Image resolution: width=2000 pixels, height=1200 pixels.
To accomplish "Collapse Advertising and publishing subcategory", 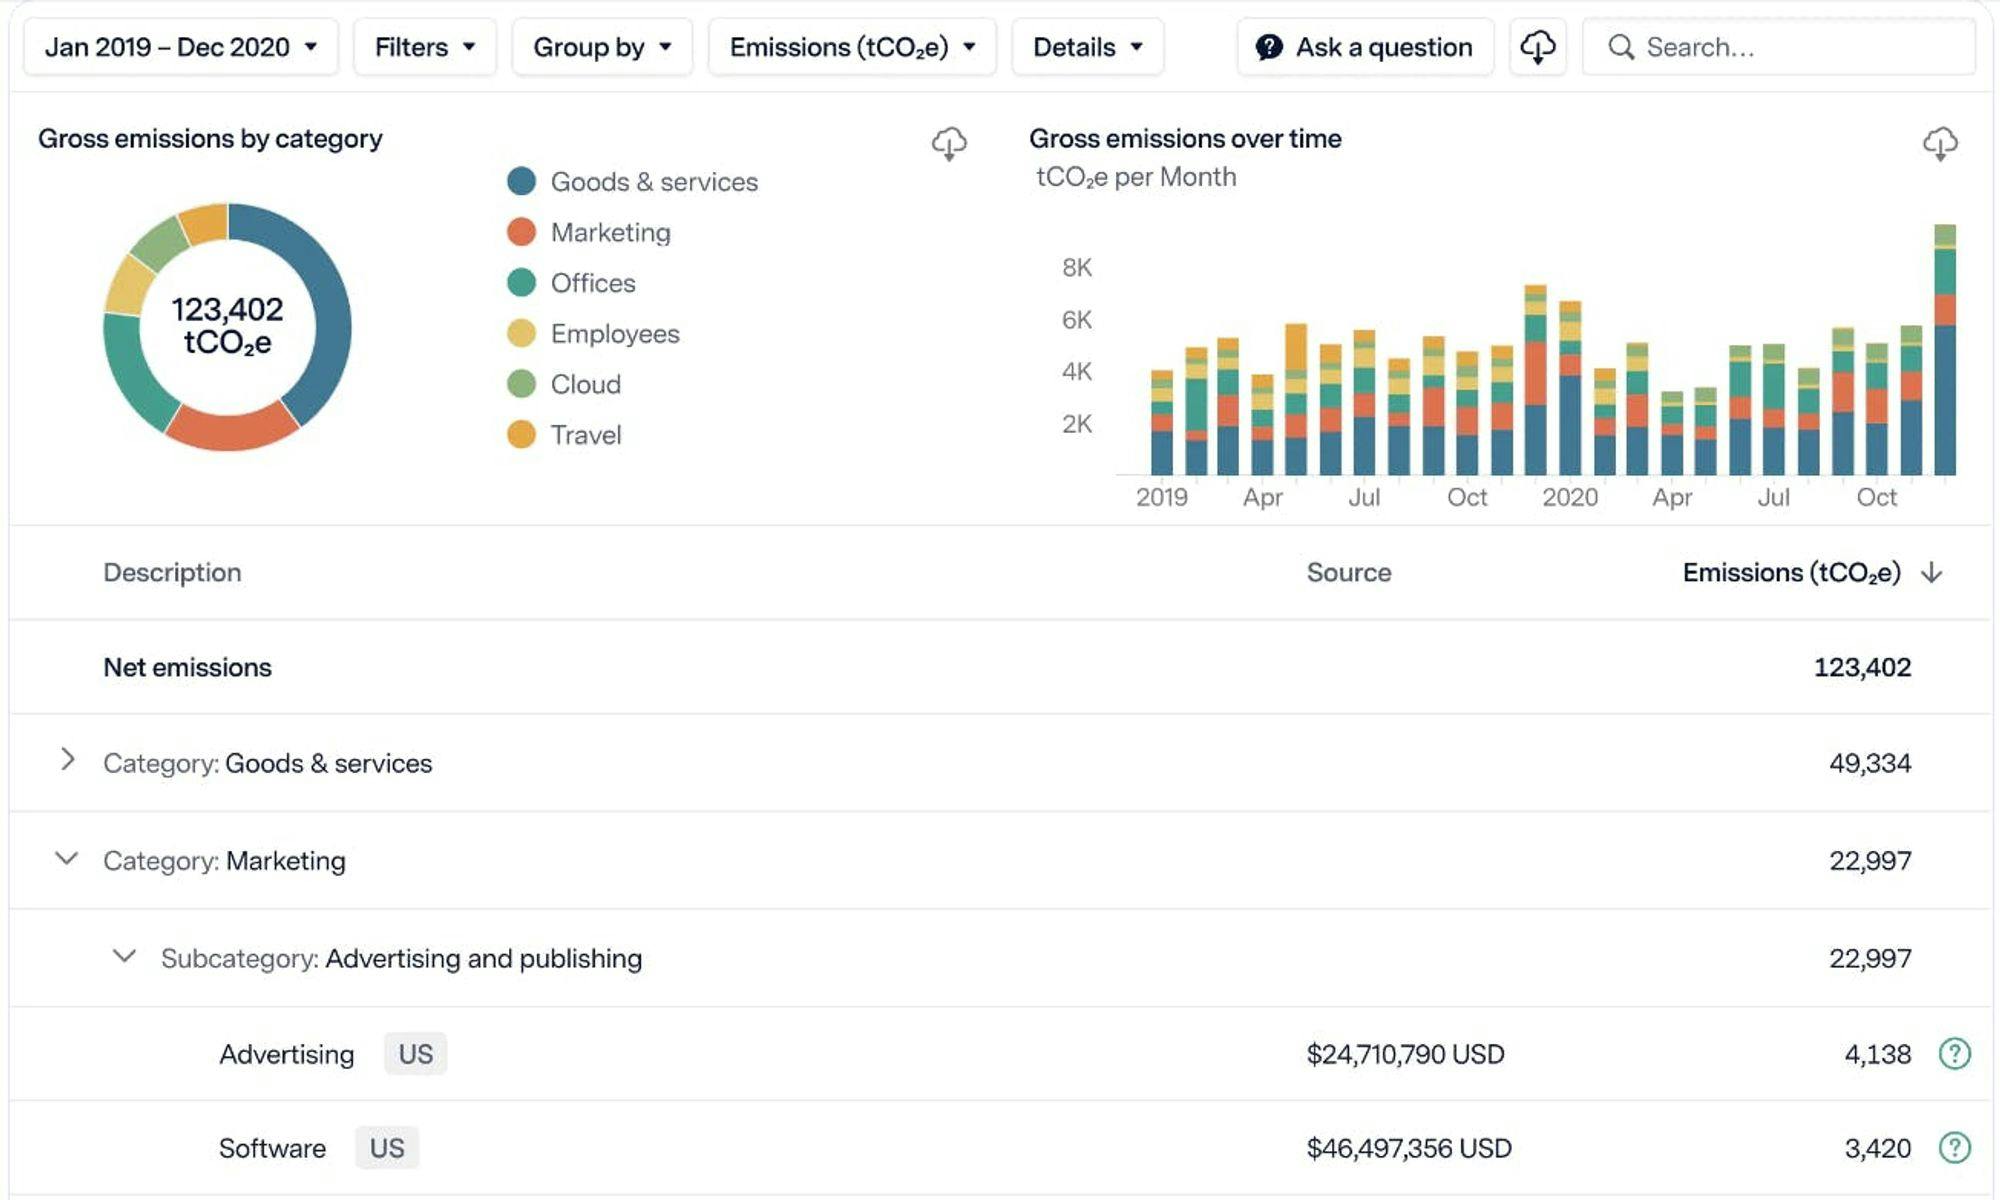I will coord(124,956).
